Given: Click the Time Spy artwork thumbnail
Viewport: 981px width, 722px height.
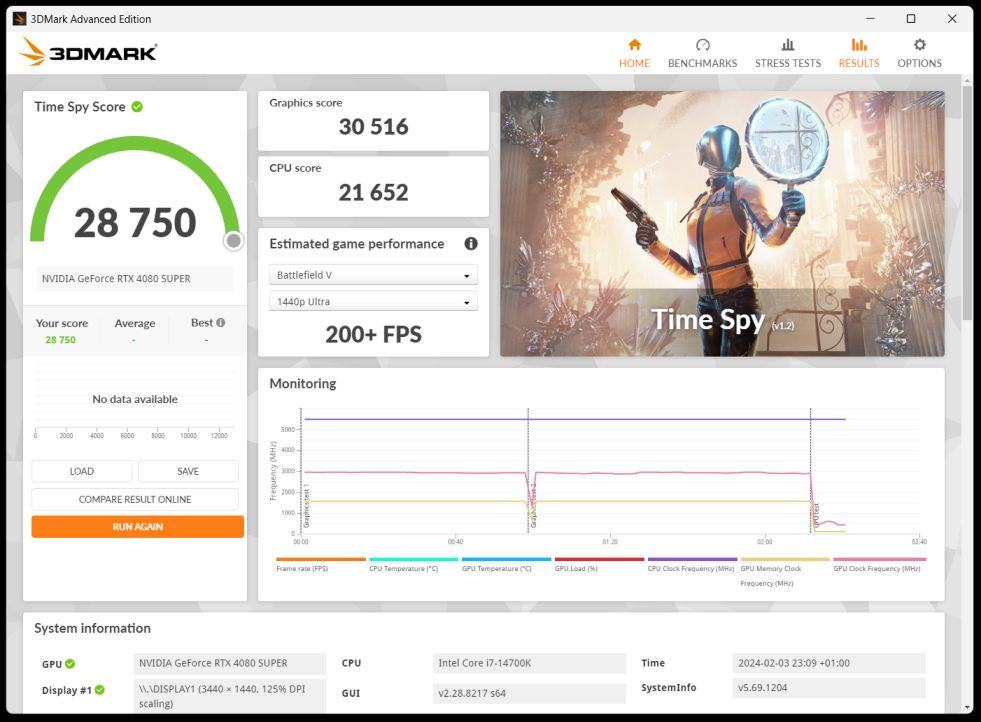Looking at the screenshot, I should pos(722,224).
